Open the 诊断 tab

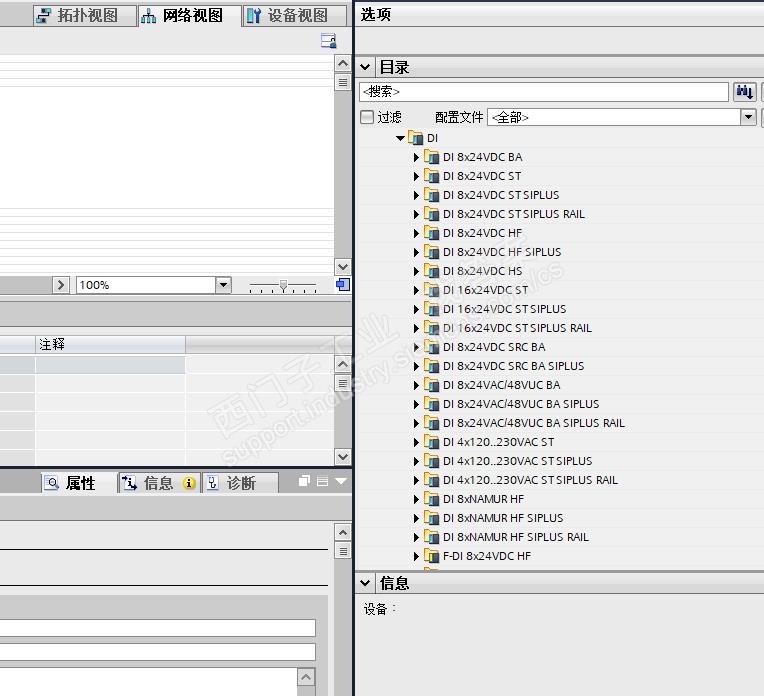pyautogui.click(x=240, y=483)
